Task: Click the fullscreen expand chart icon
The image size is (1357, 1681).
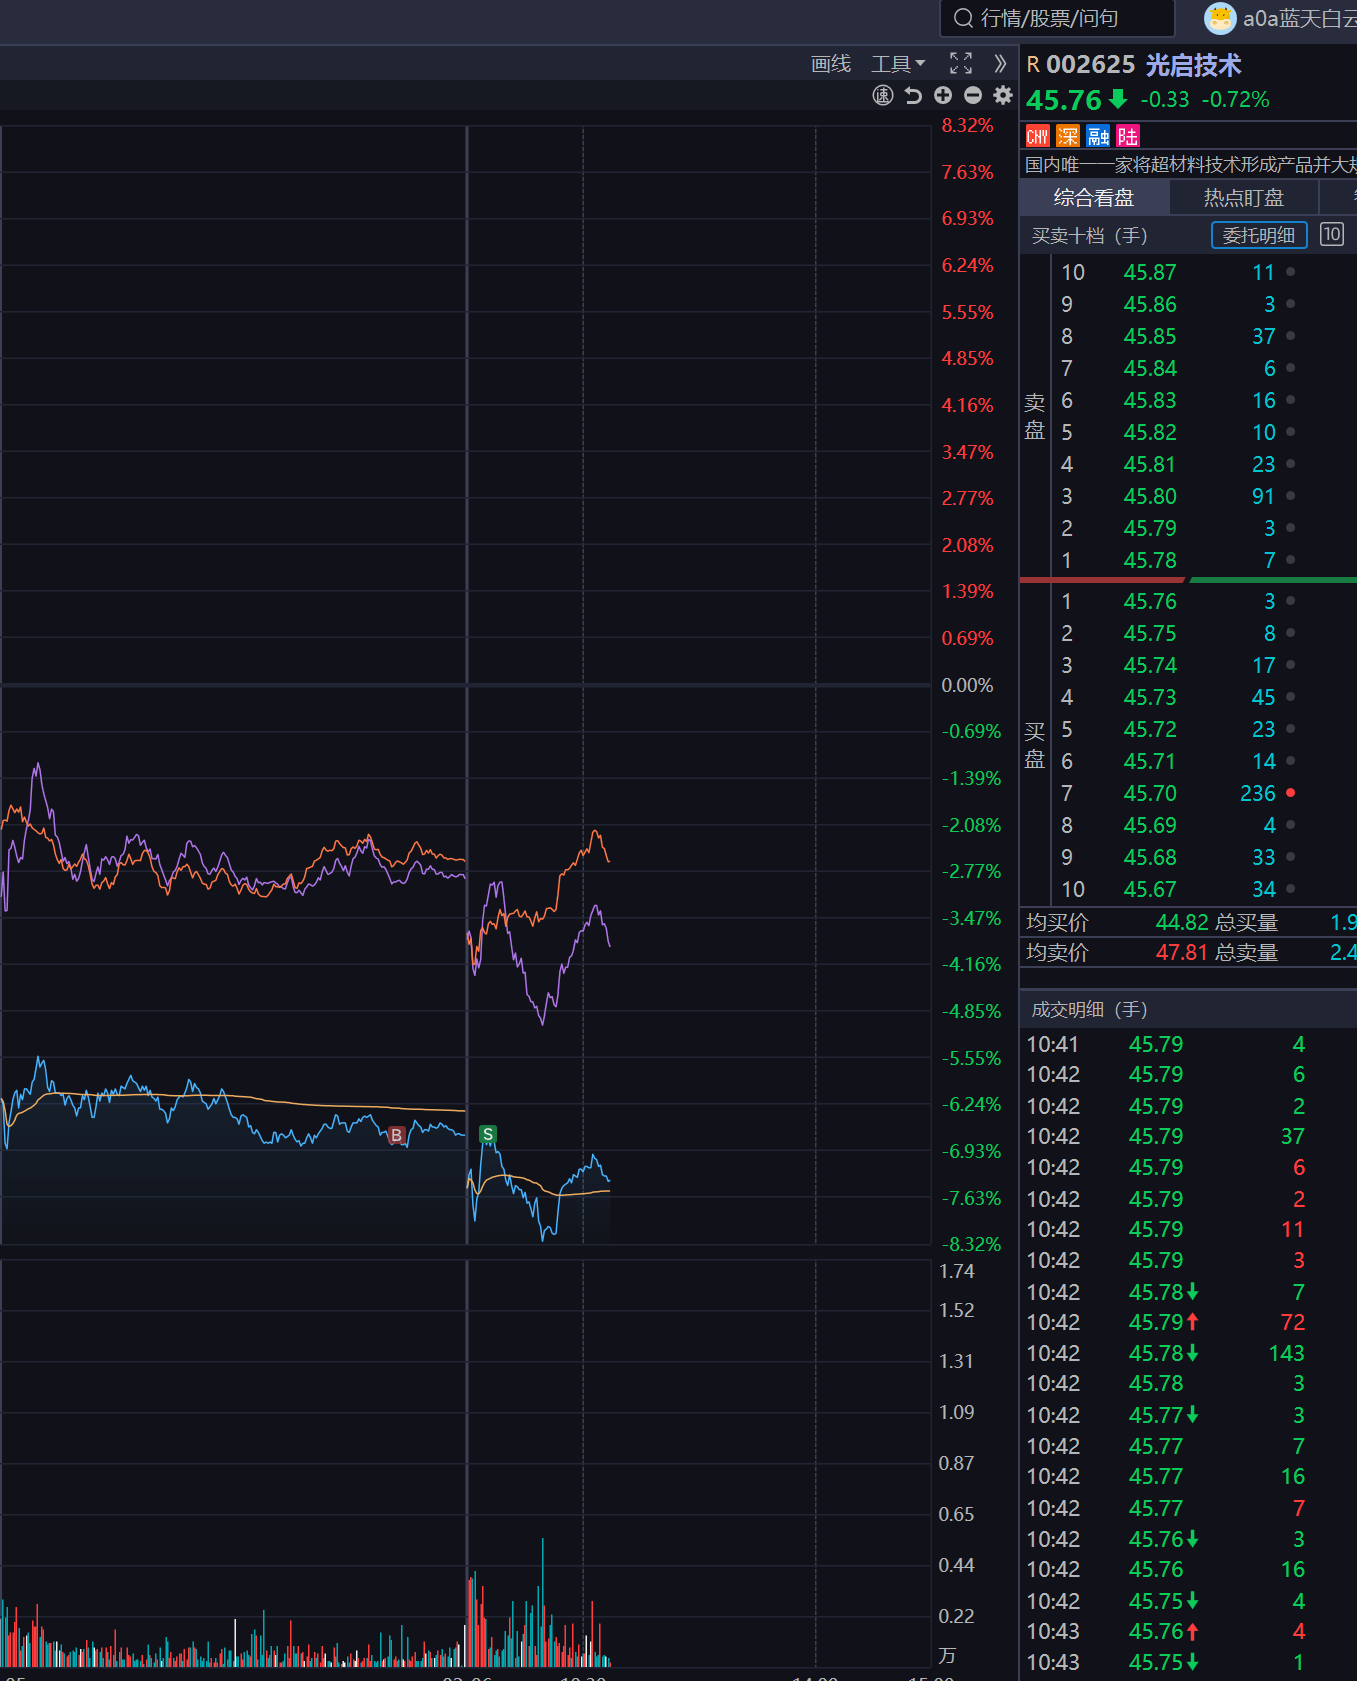Action: (960, 64)
